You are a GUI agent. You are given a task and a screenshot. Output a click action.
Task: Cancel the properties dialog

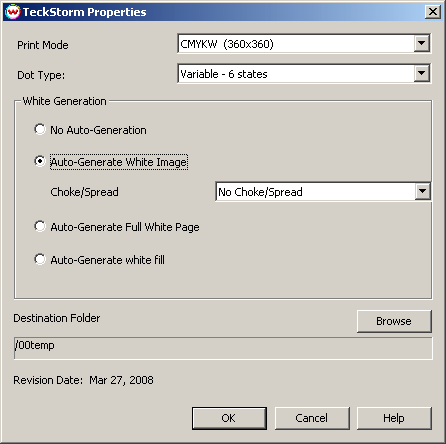pos(312,418)
